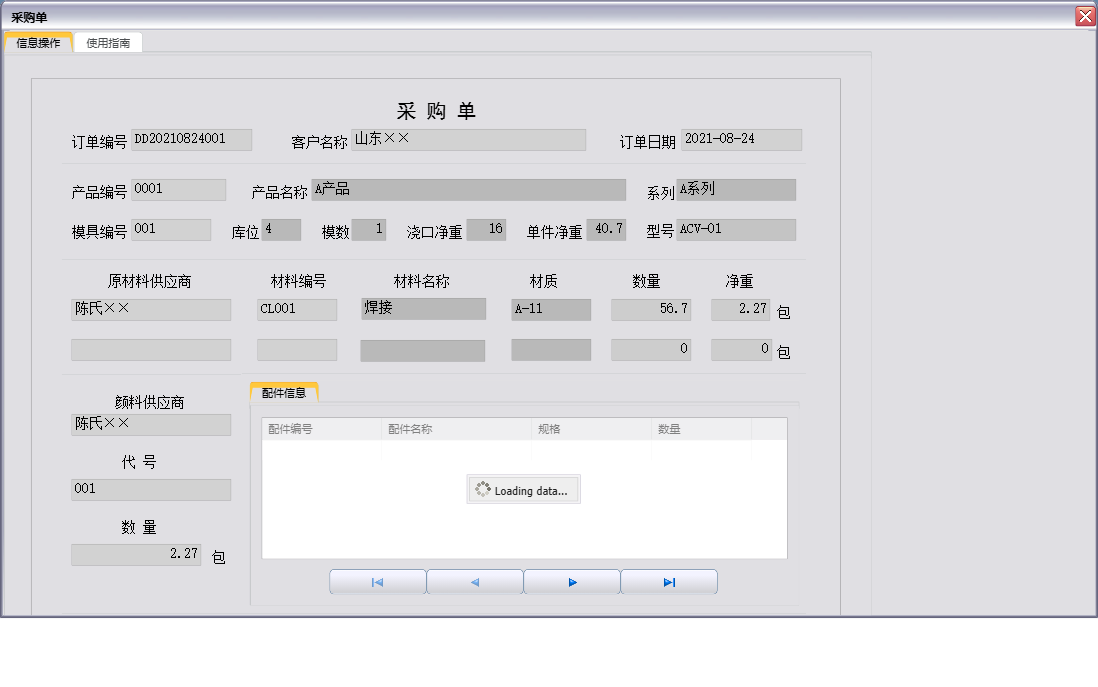Select the 代号 field showing 001
Viewport: 1098px width, 687px height.
coord(150,490)
